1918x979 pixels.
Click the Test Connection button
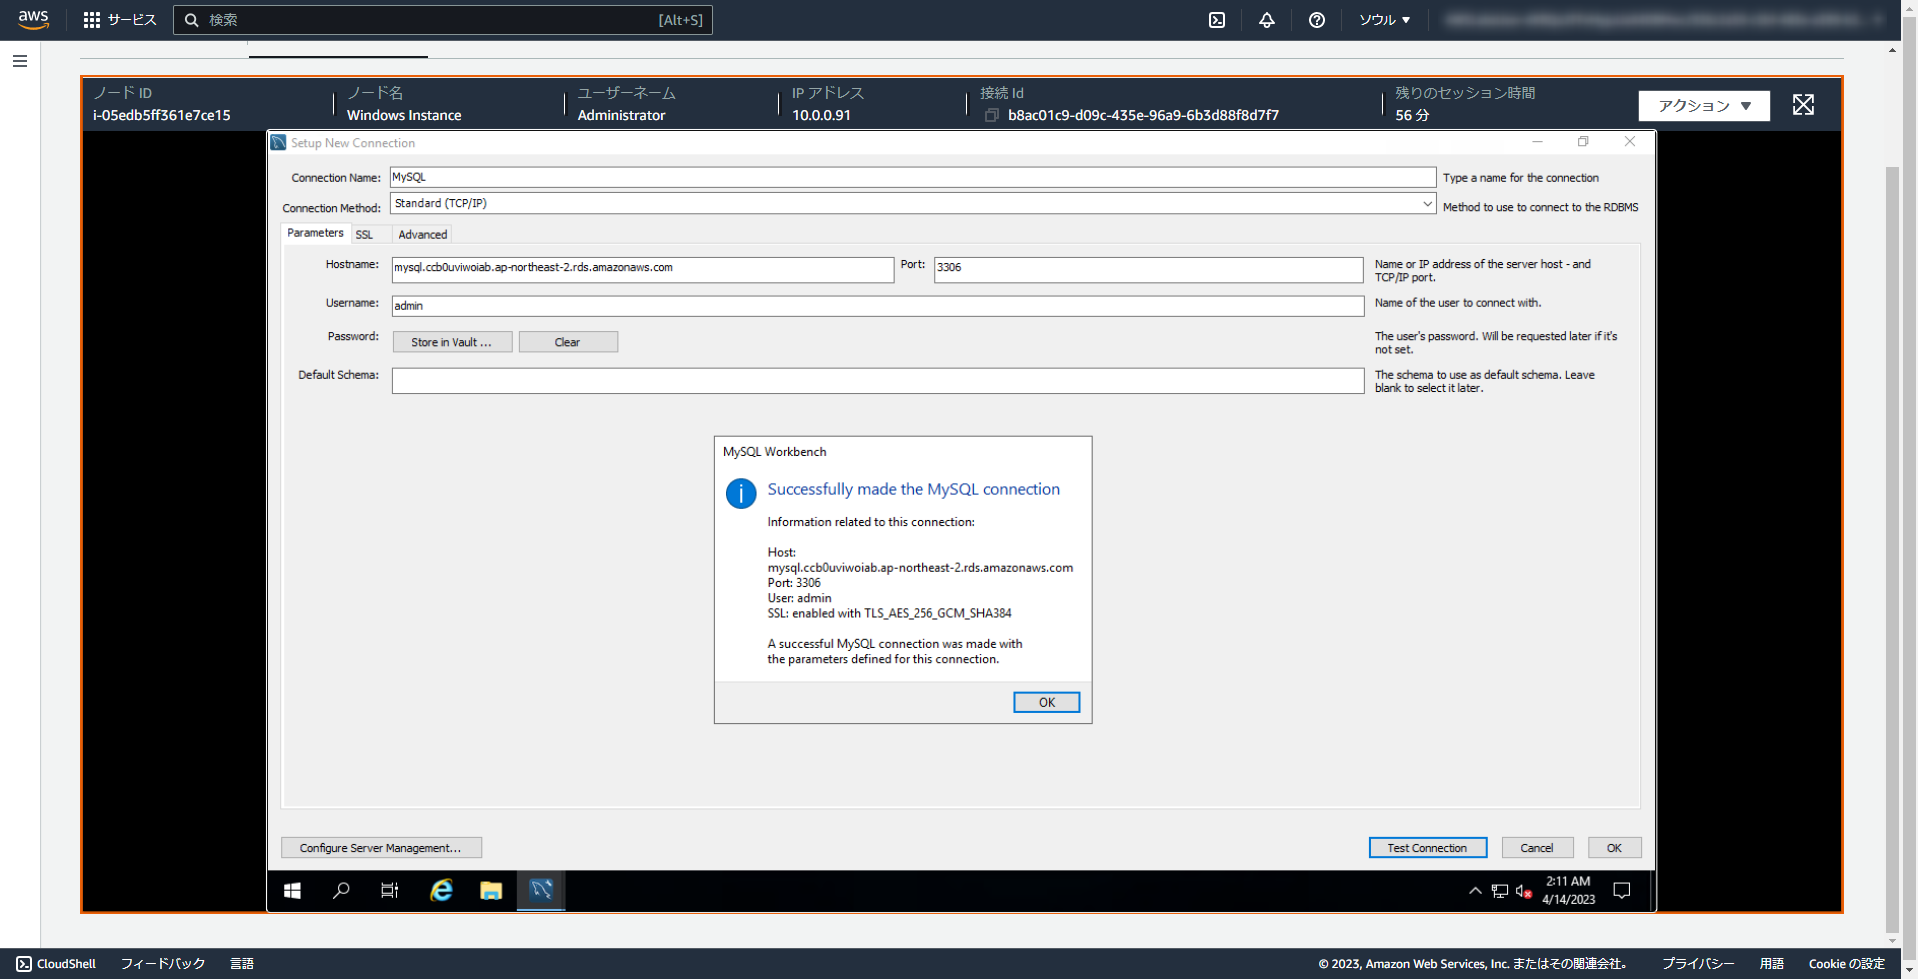[x=1427, y=847]
